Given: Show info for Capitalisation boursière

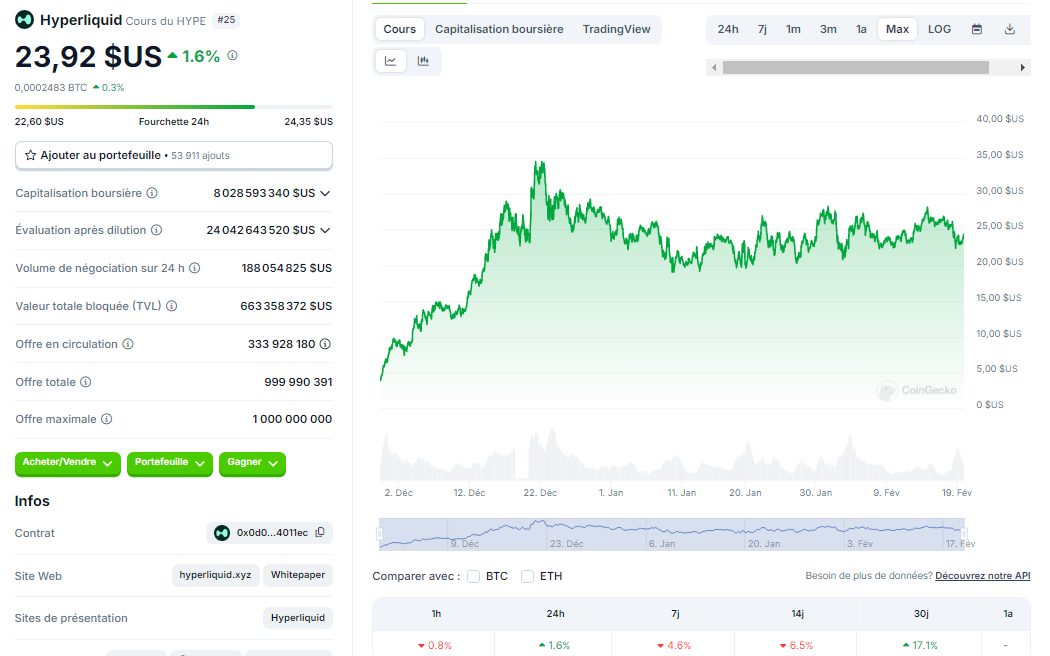Looking at the screenshot, I should (152, 193).
